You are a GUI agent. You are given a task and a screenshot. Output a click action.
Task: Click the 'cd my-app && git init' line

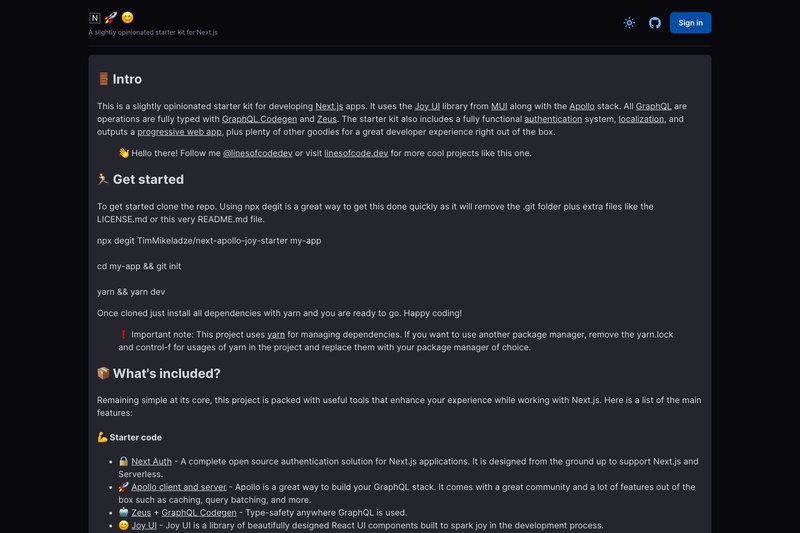(x=139, y=266)
